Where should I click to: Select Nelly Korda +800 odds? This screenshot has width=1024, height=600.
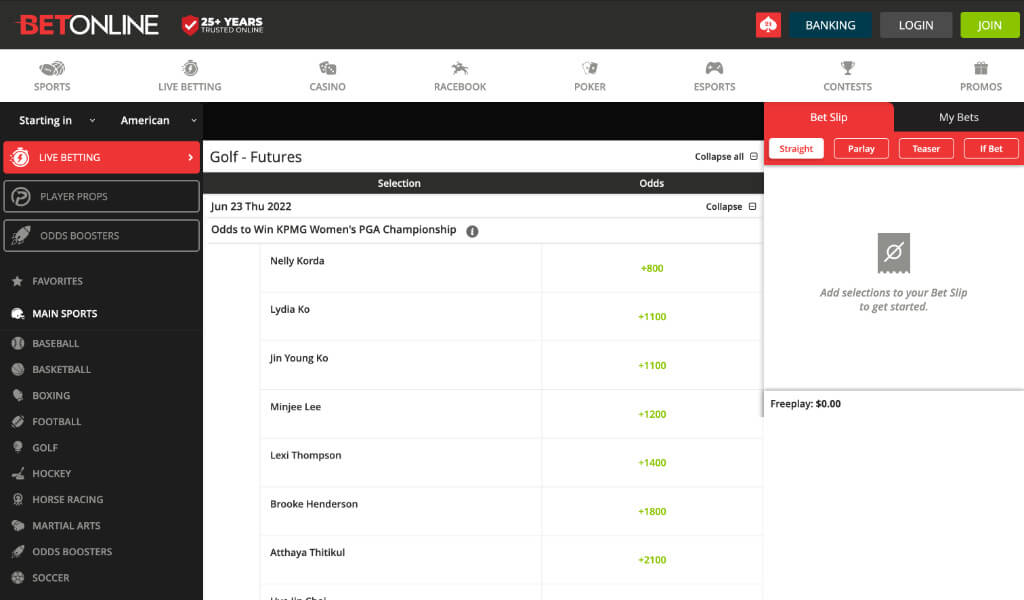click(x=652, y=268)
